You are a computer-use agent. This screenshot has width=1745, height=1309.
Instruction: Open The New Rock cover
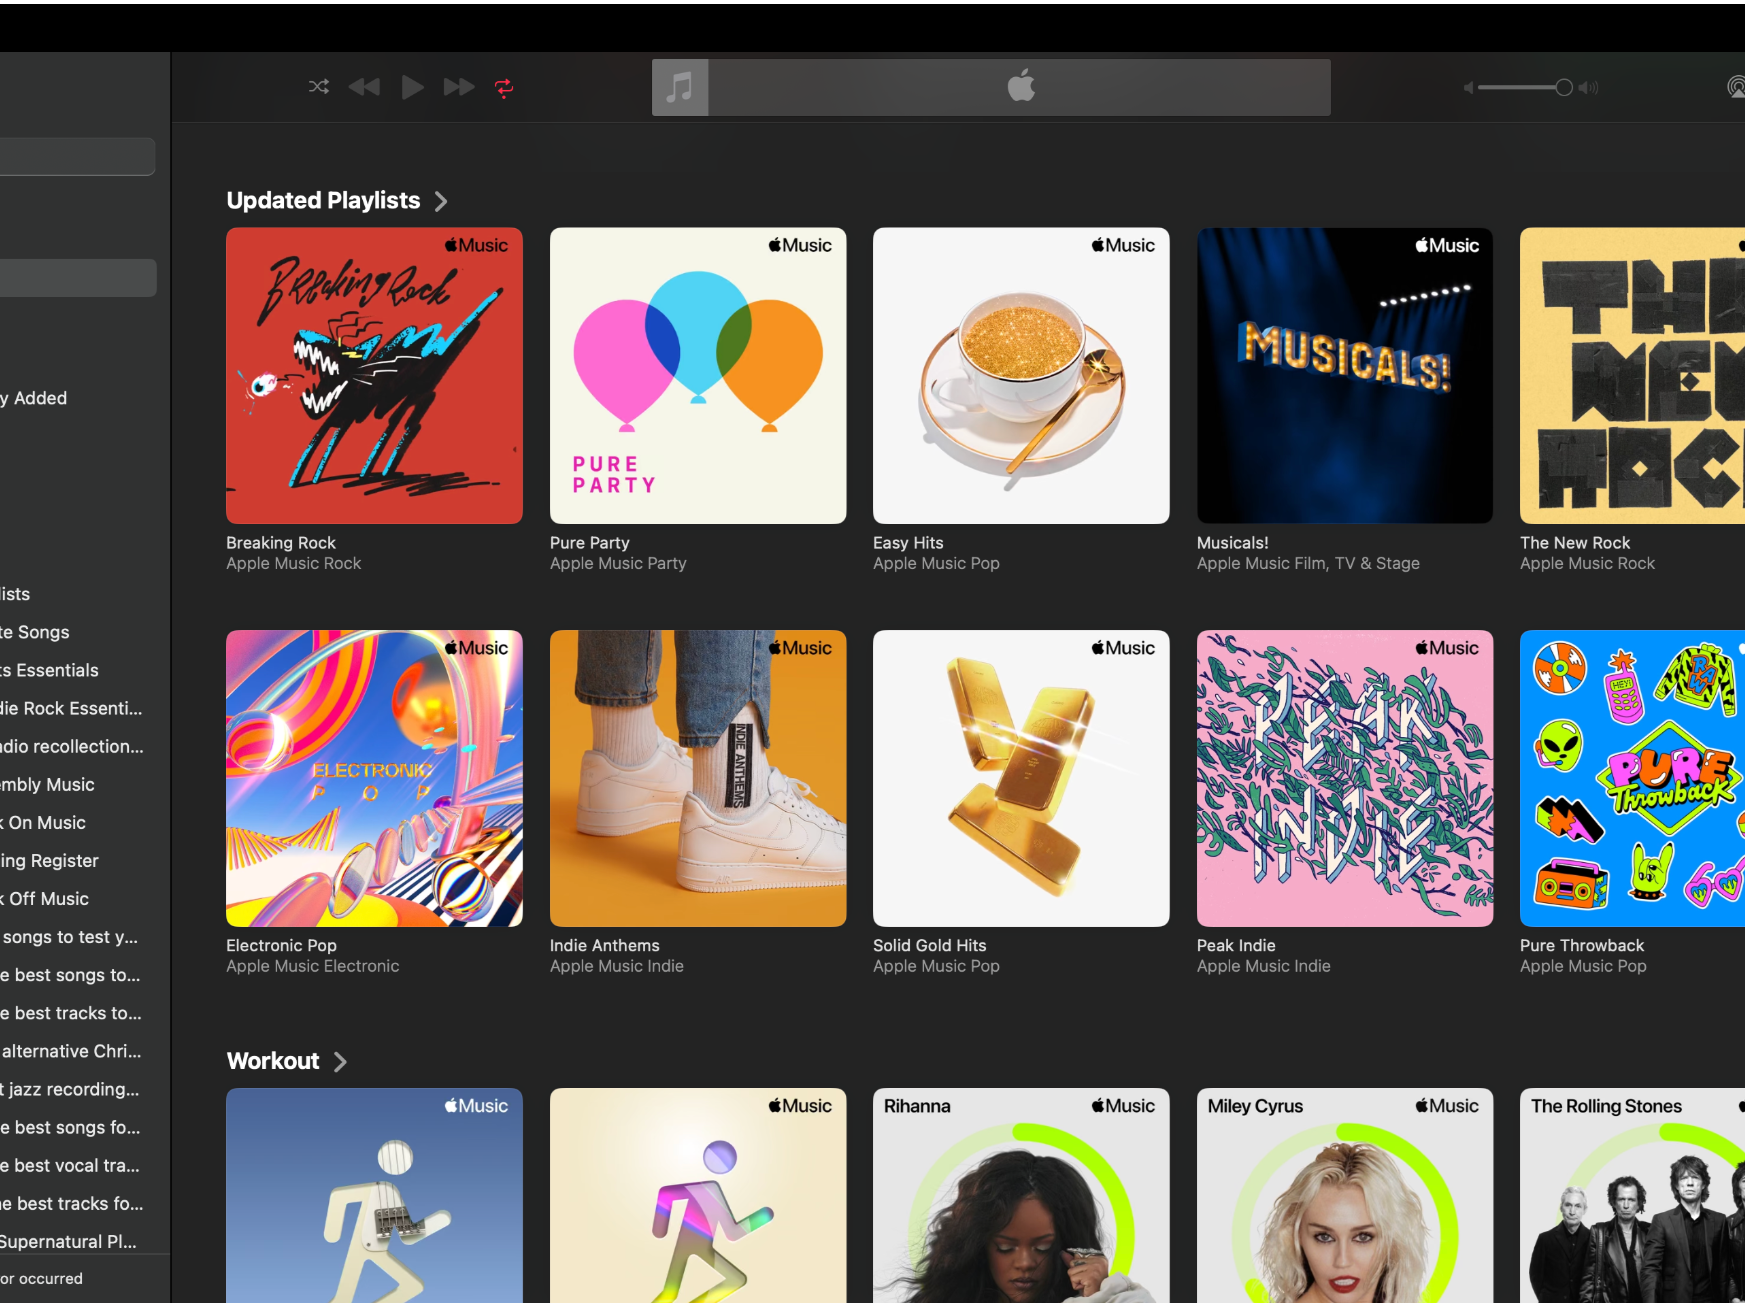1632,375
